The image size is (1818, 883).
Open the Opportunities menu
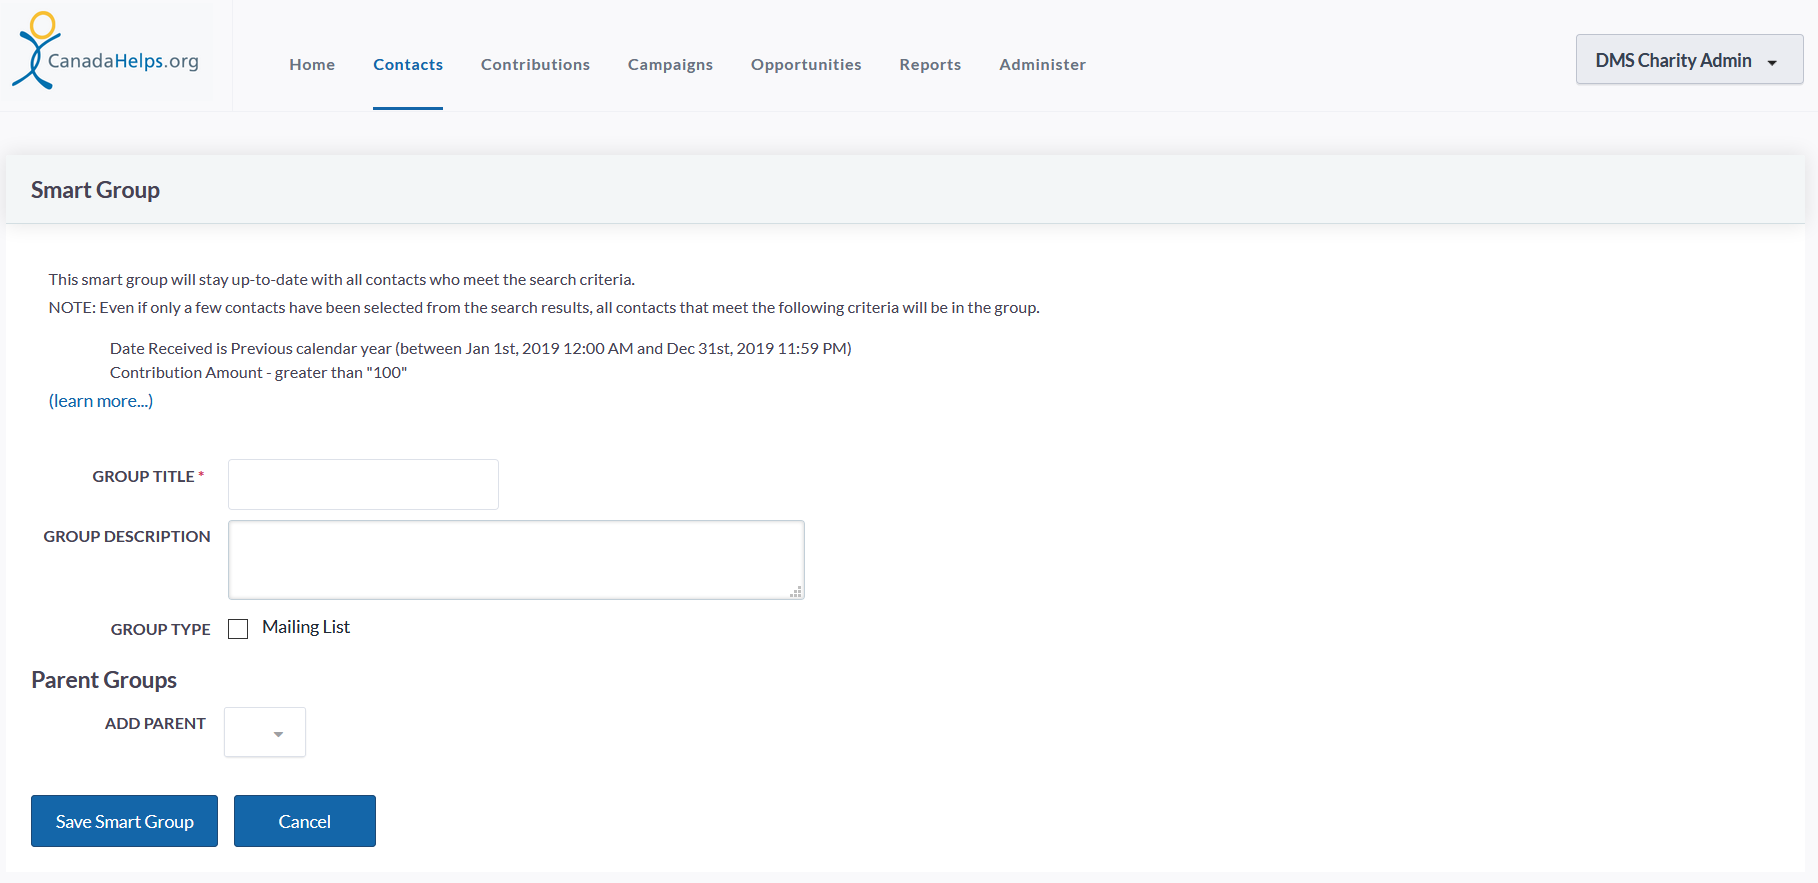(x=806, y=64)
